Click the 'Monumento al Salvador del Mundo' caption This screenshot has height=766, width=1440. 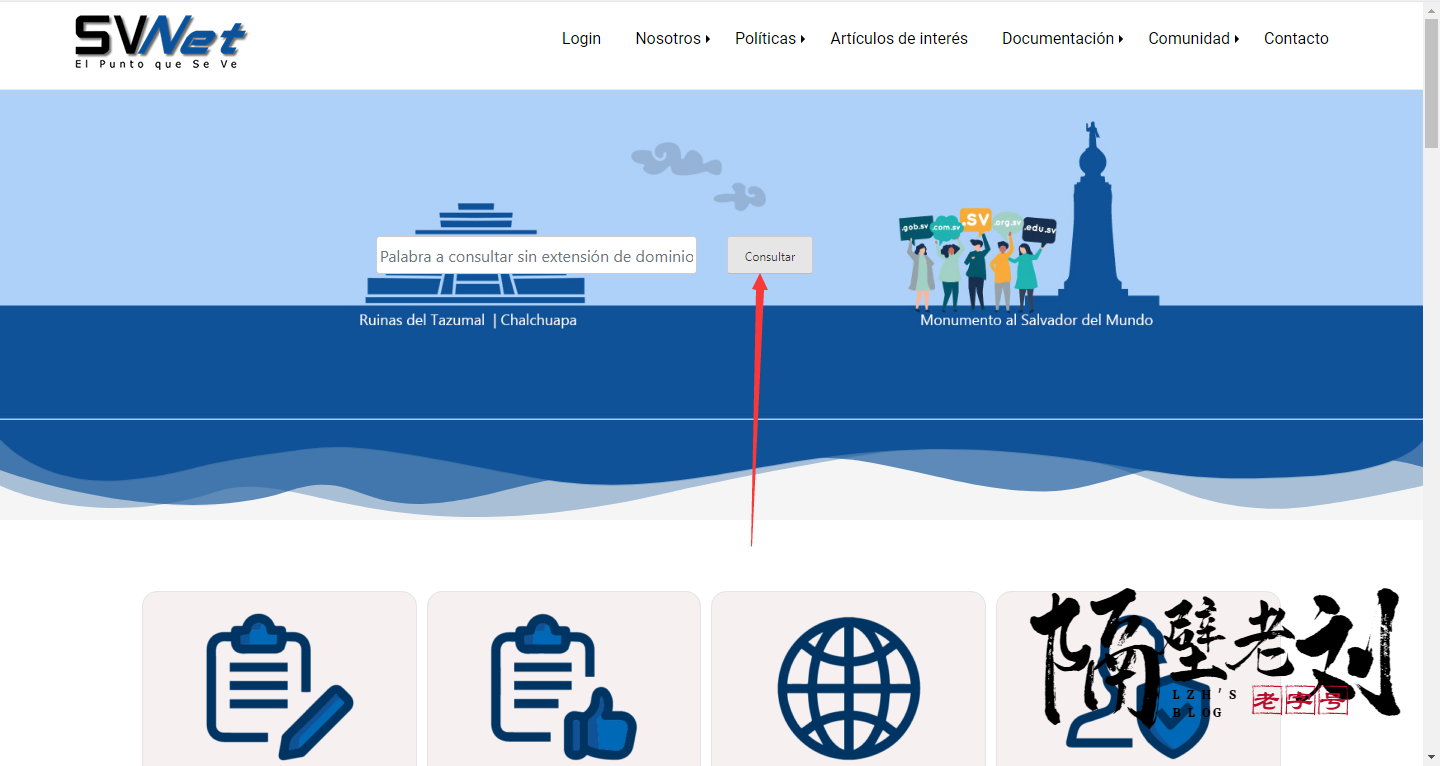click(x=1036, y=320)
